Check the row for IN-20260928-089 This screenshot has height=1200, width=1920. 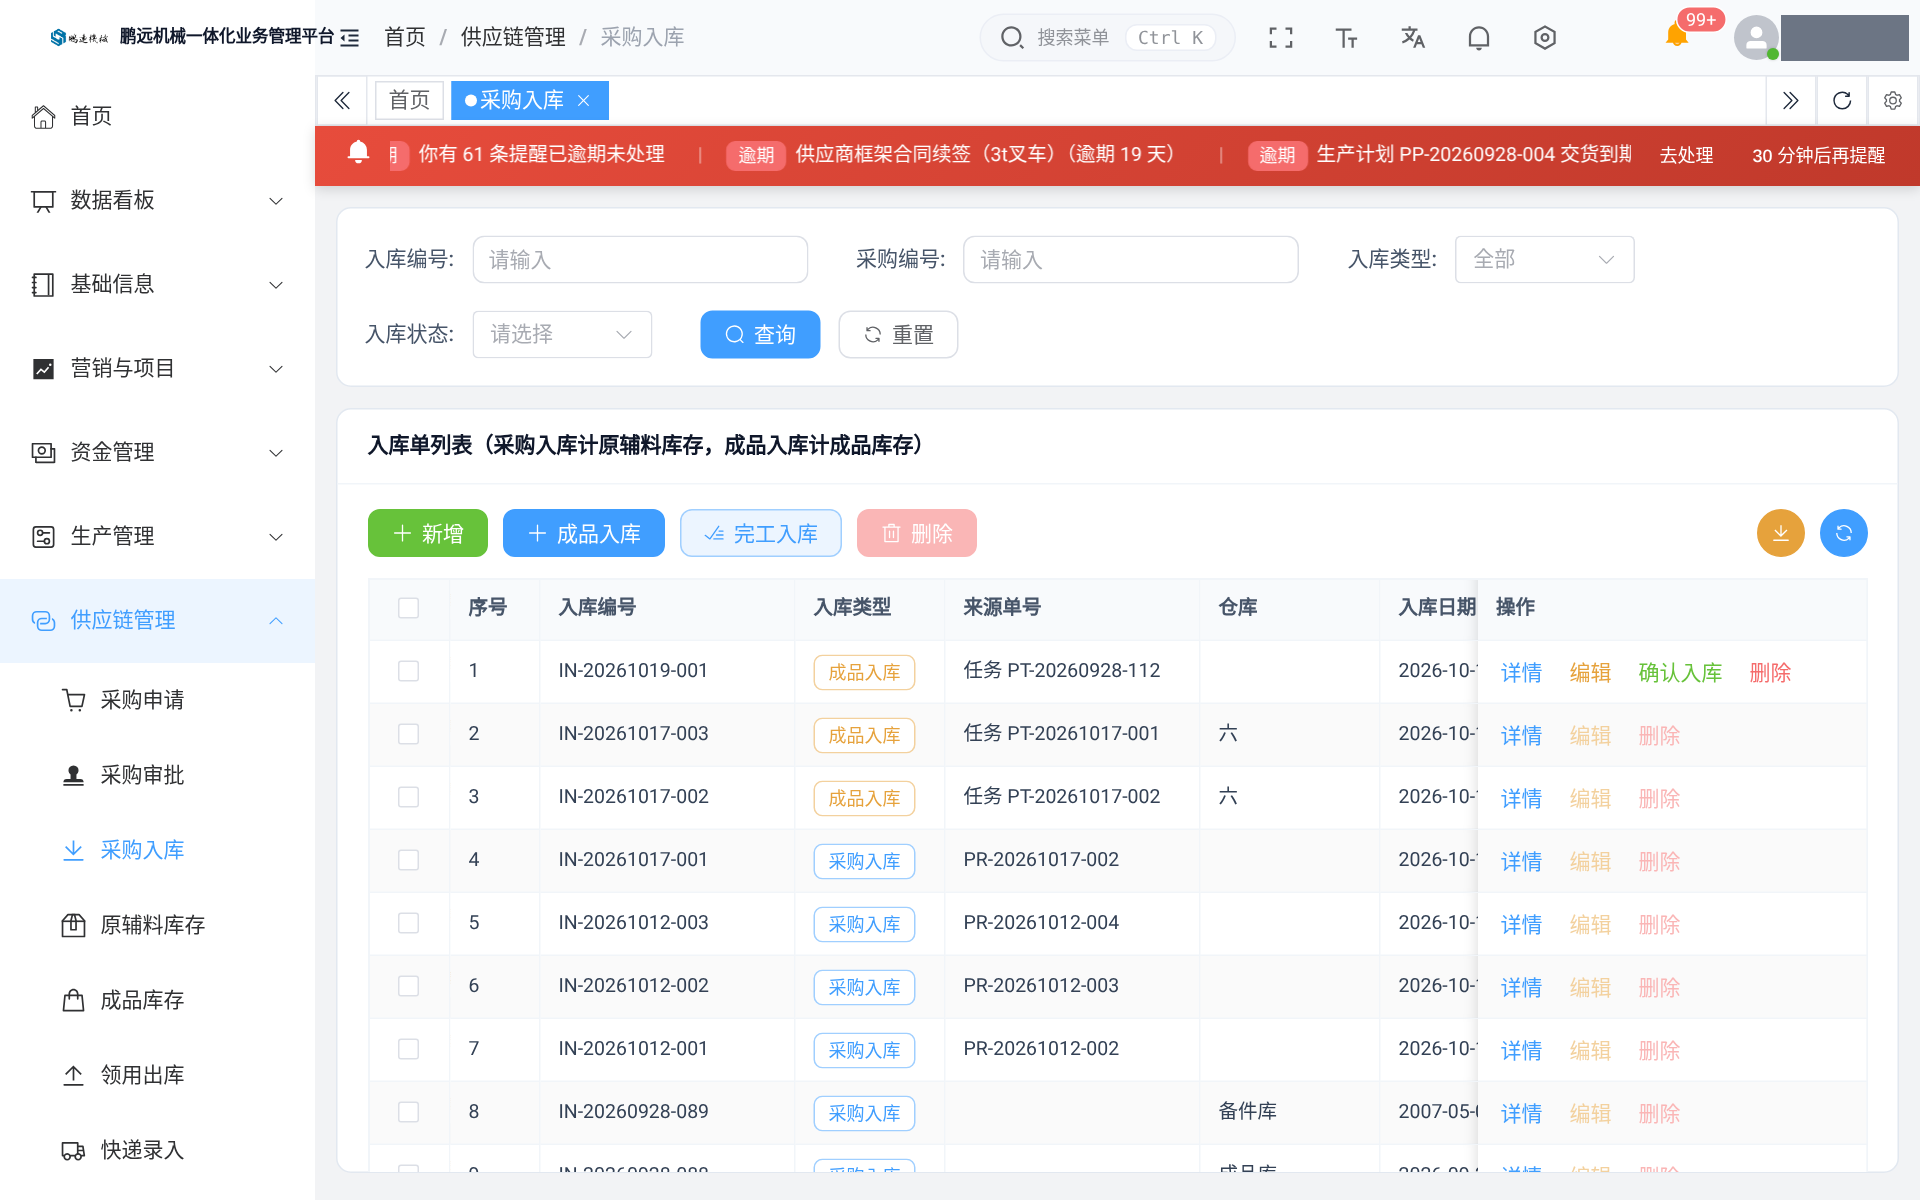click(408, 1112)
